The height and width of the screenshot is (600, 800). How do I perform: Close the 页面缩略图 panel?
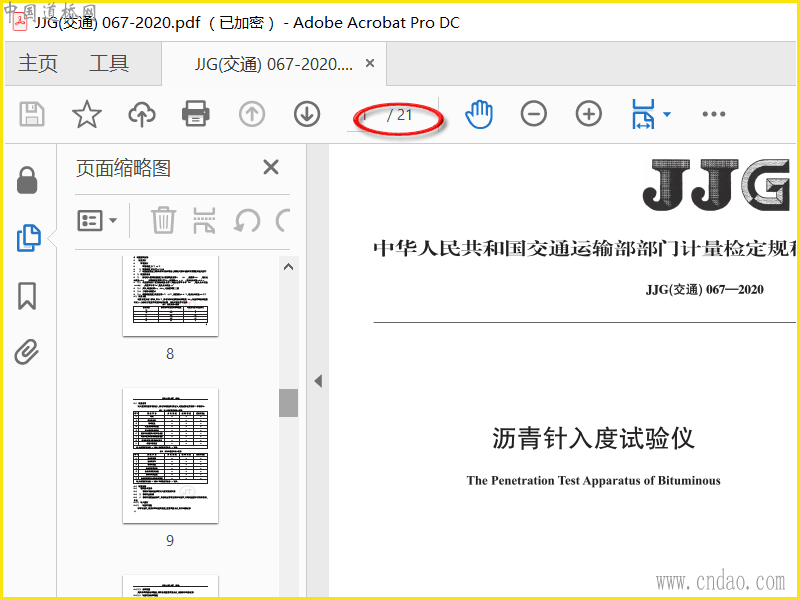point(271,167)
